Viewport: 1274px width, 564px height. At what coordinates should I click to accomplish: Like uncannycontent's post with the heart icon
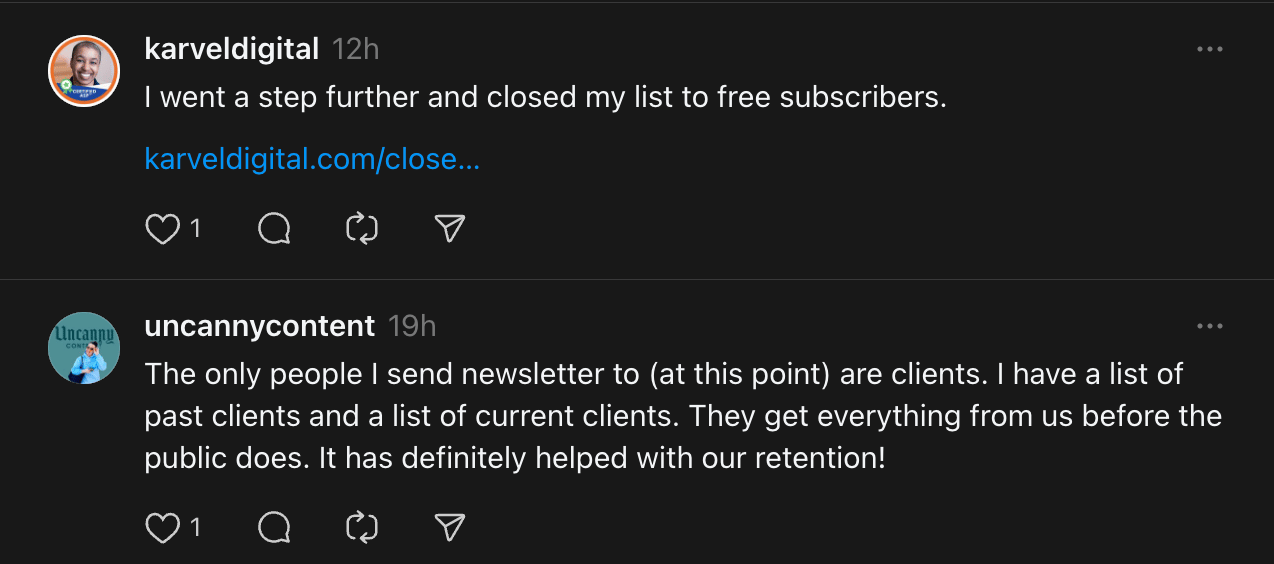(162, 527)
